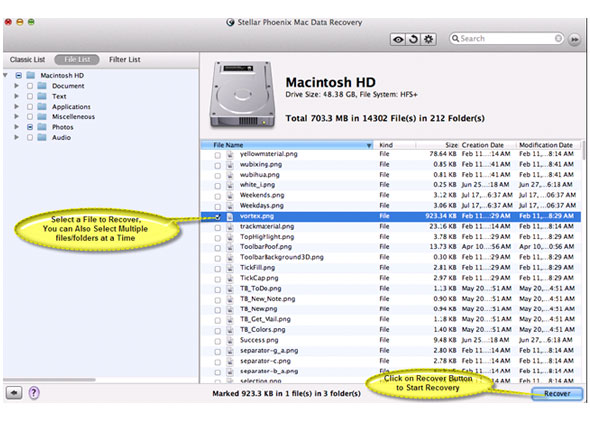
Task: Click the eye preview icon in toolbar
Action: [x=398, y=39]
